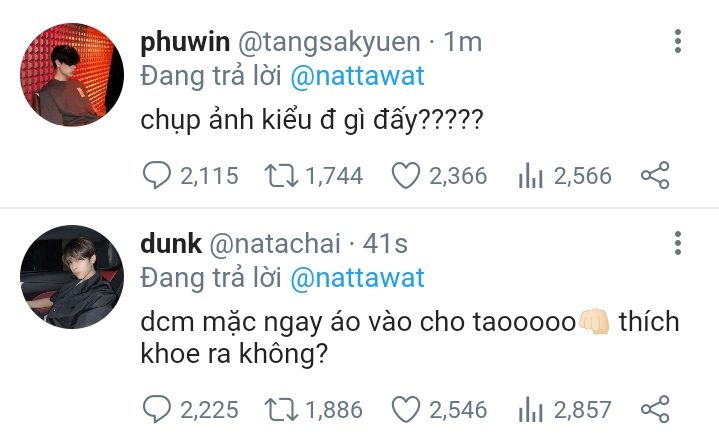Like dunk's tweet with the heart

click(404, 409)
